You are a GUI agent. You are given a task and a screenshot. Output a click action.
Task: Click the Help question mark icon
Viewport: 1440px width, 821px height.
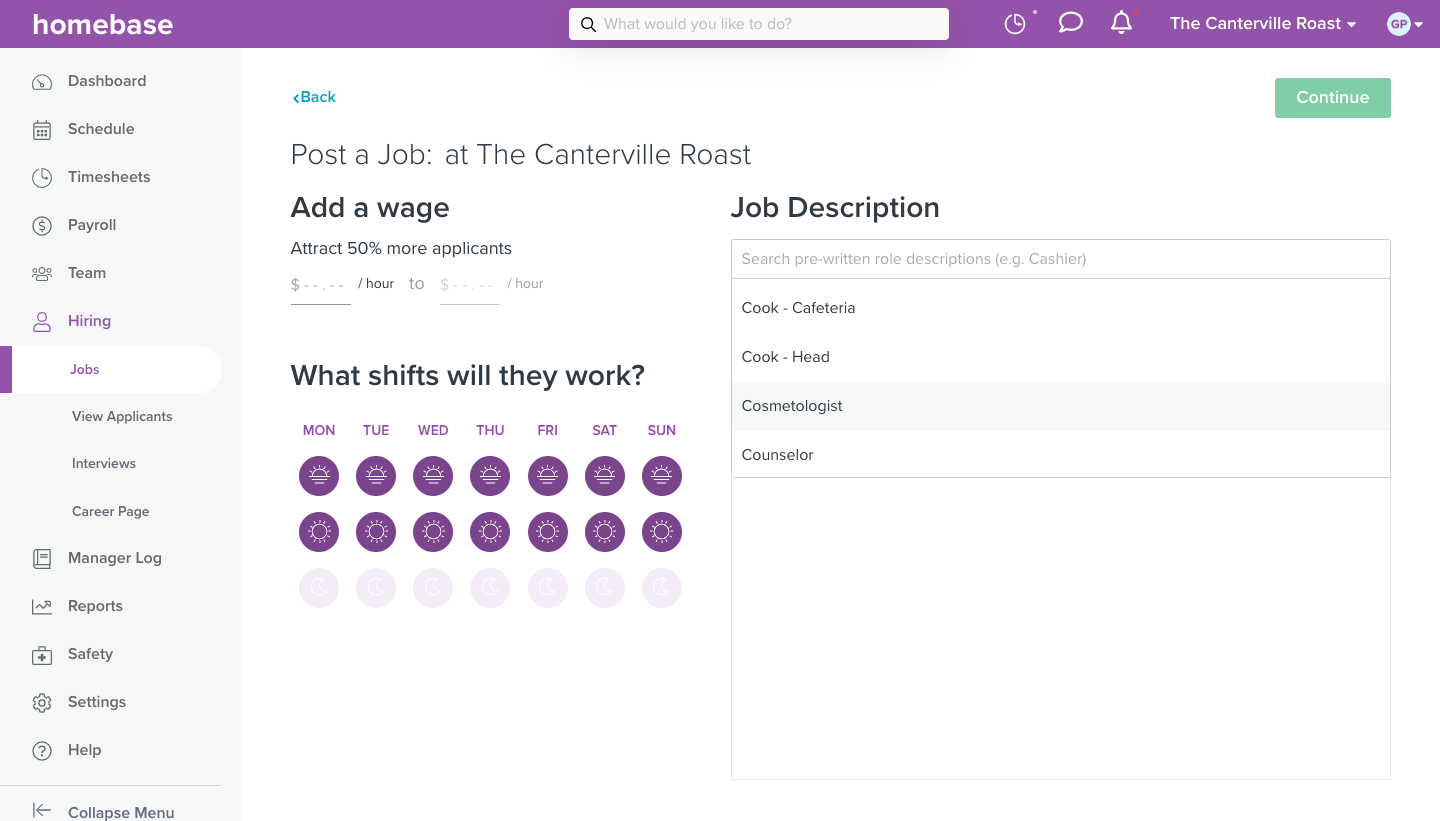pyautogui.click(x=42, y=751)
